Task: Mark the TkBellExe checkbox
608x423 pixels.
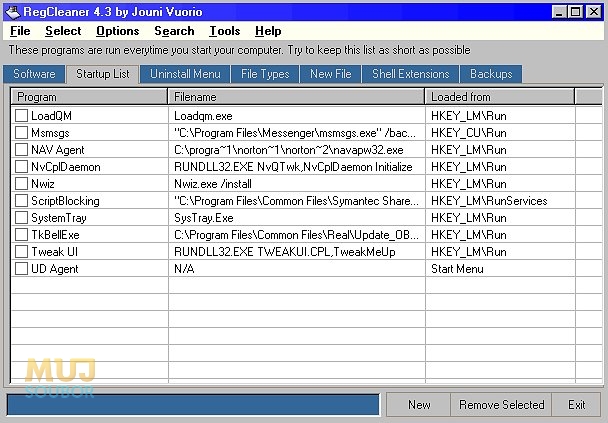Action: click(21, 235)
